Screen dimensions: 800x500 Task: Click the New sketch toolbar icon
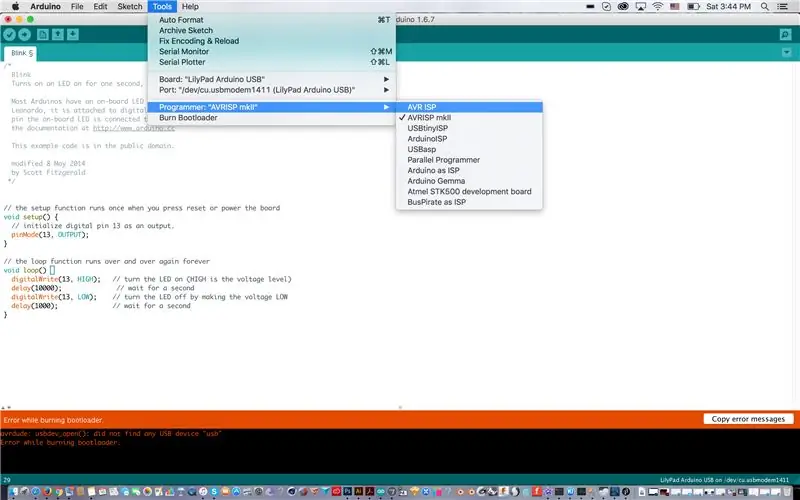point(43,34)
